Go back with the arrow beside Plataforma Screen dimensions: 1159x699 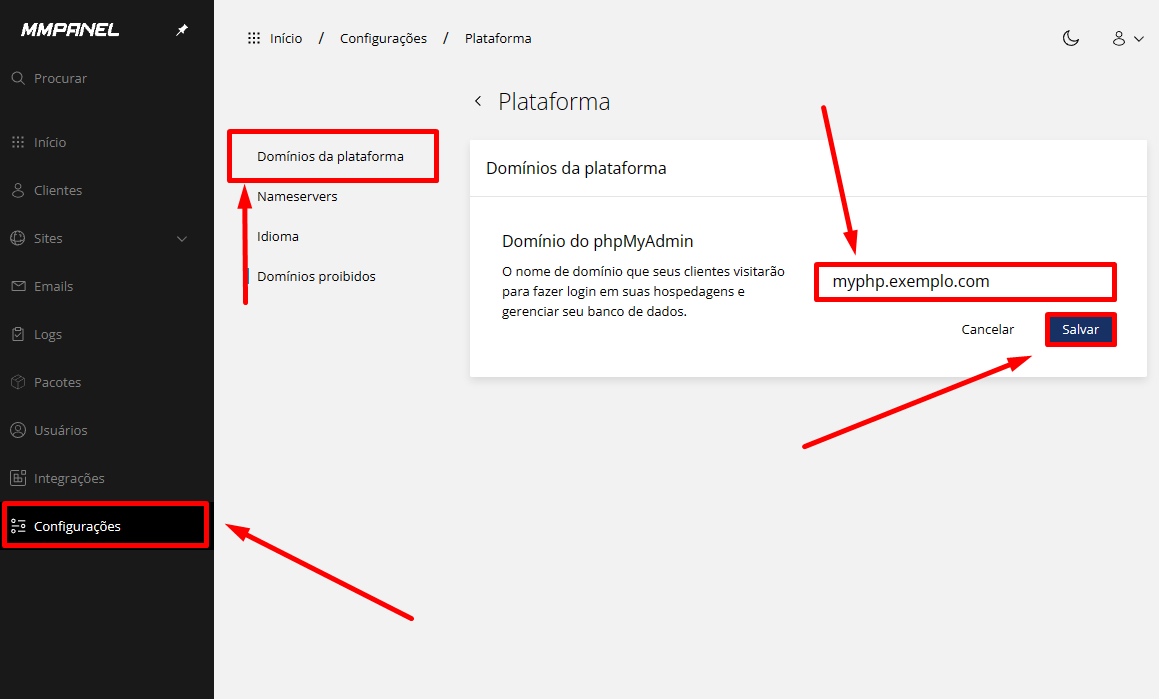tap(478, 101)
